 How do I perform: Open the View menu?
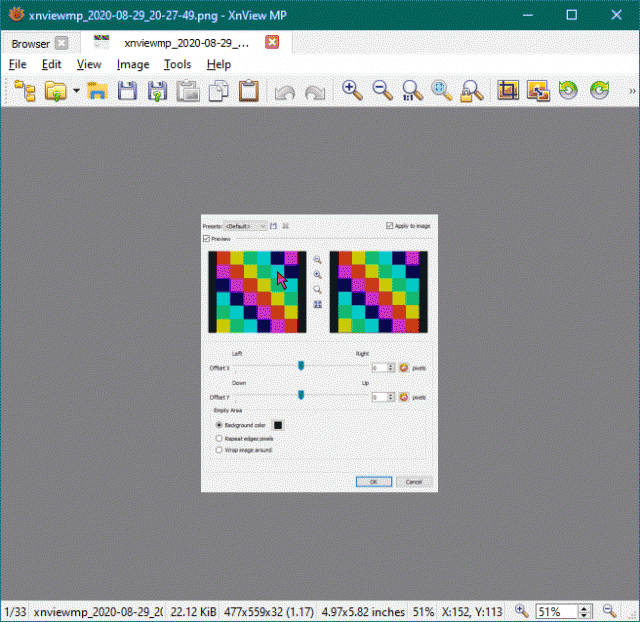point(89,64)
